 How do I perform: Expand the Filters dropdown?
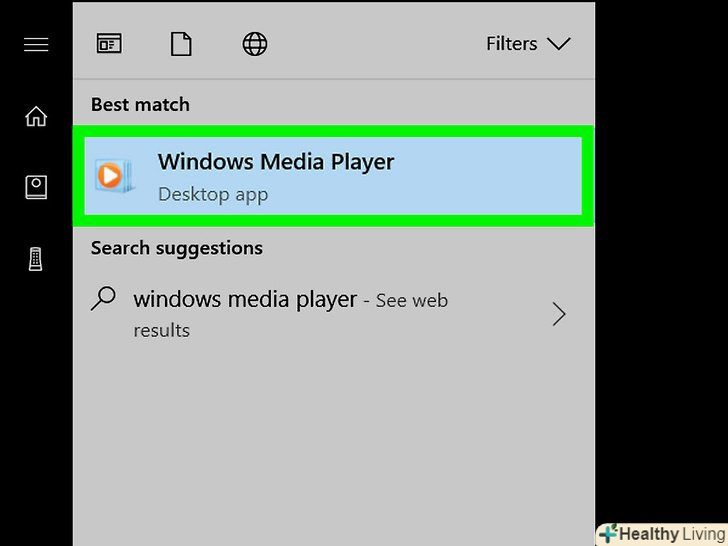[x=528, y=44]
